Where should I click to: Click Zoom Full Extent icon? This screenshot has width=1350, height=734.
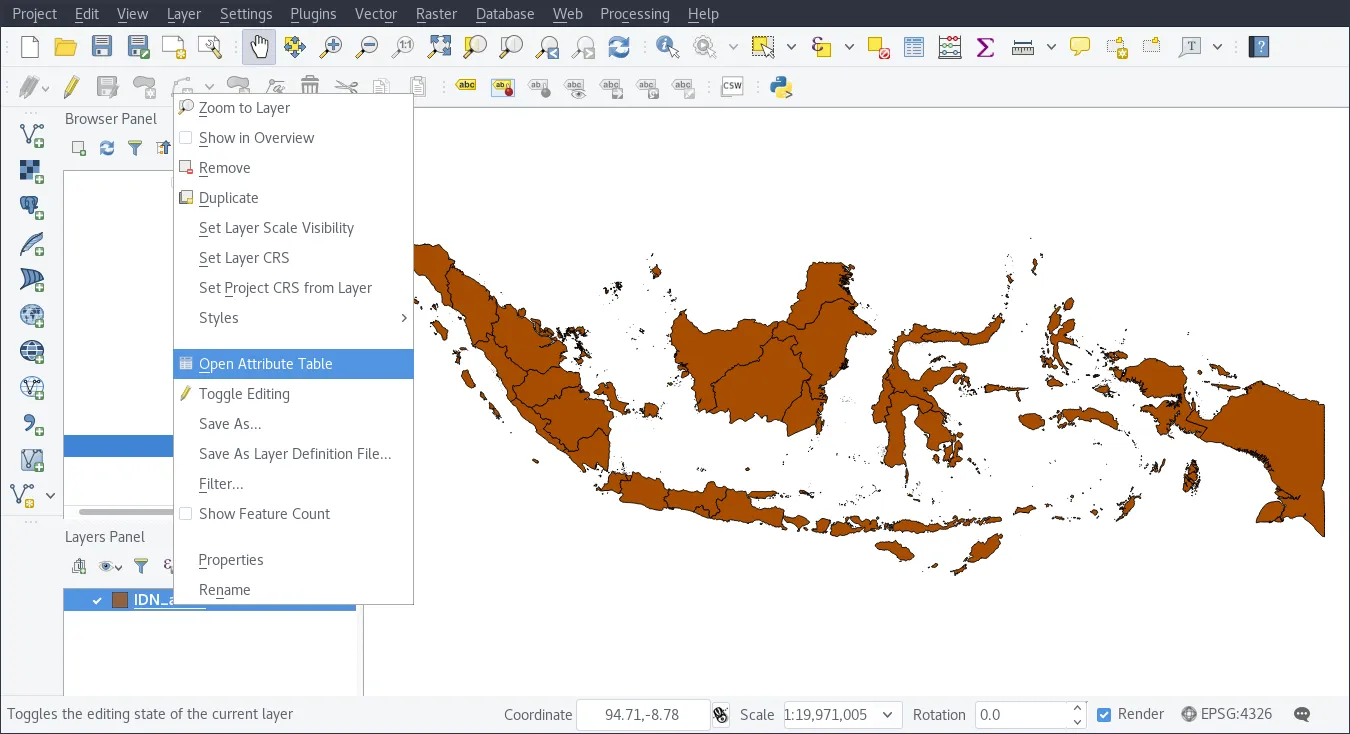(x=438, y=46)
